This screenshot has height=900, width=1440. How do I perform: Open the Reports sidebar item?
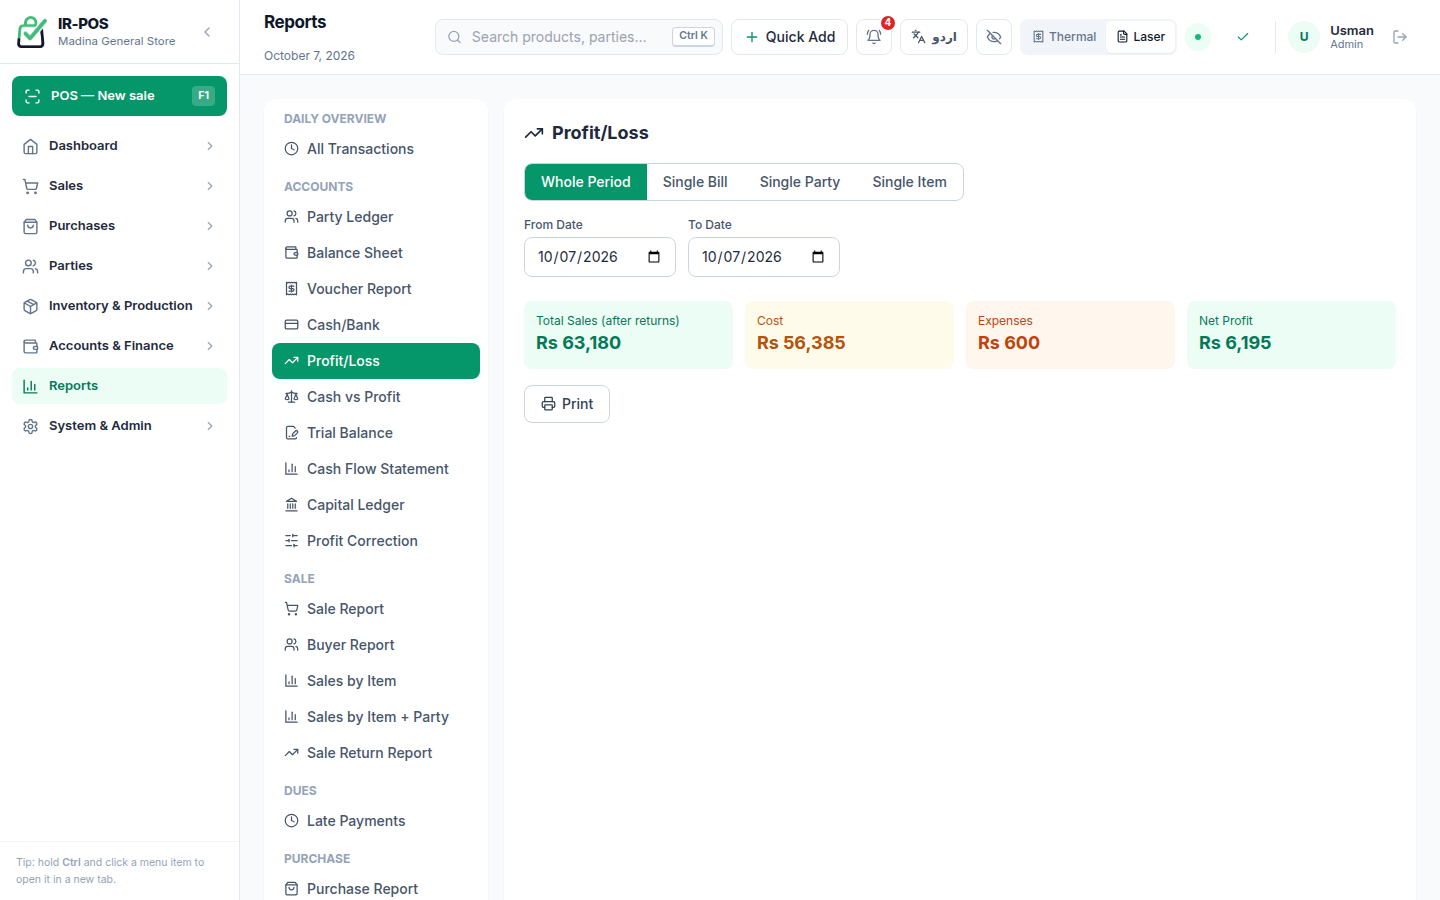(x=119, y=386)
